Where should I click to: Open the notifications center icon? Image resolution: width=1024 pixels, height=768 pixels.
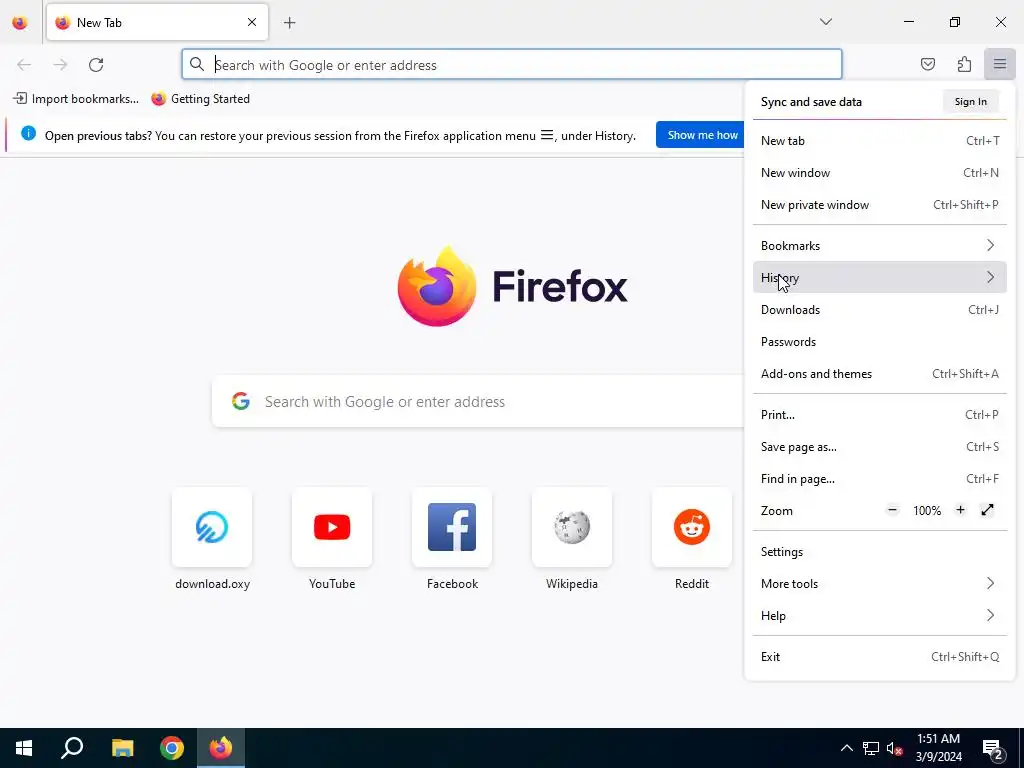pyautogui.click(x=993, y=748)
